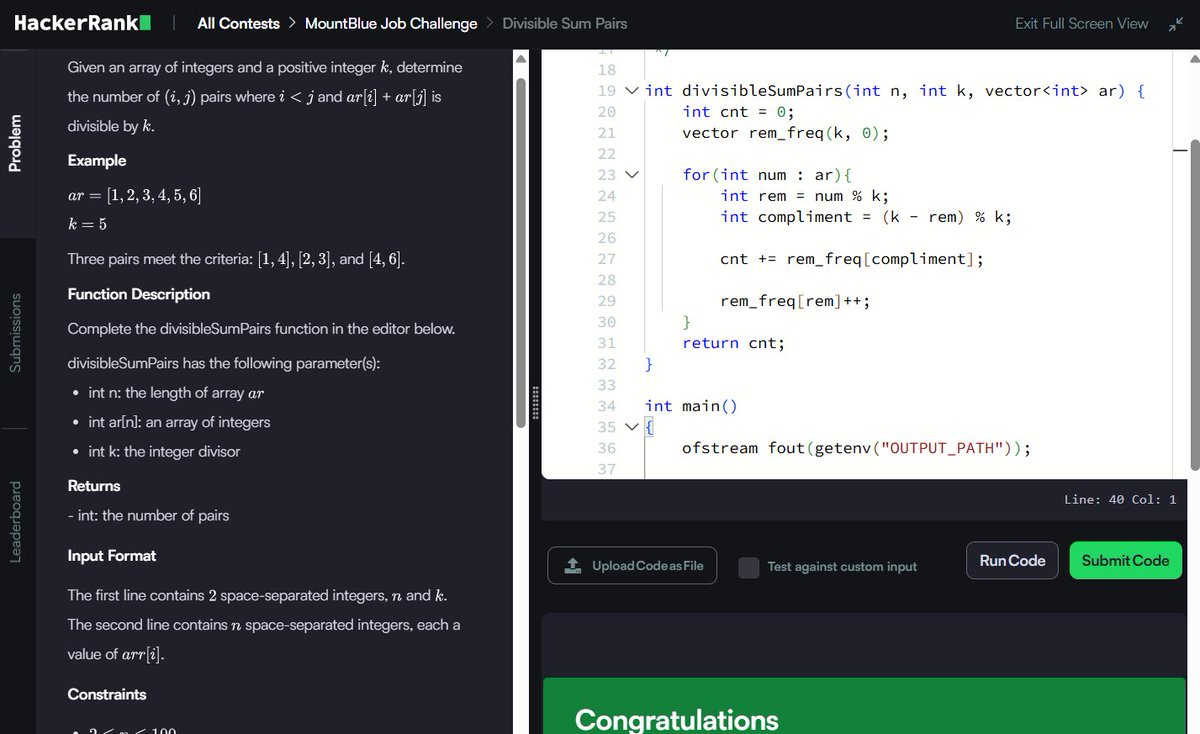Click the Submit Code button
Viewport: 1200px width, 734px height.
tap(1125, 560)
